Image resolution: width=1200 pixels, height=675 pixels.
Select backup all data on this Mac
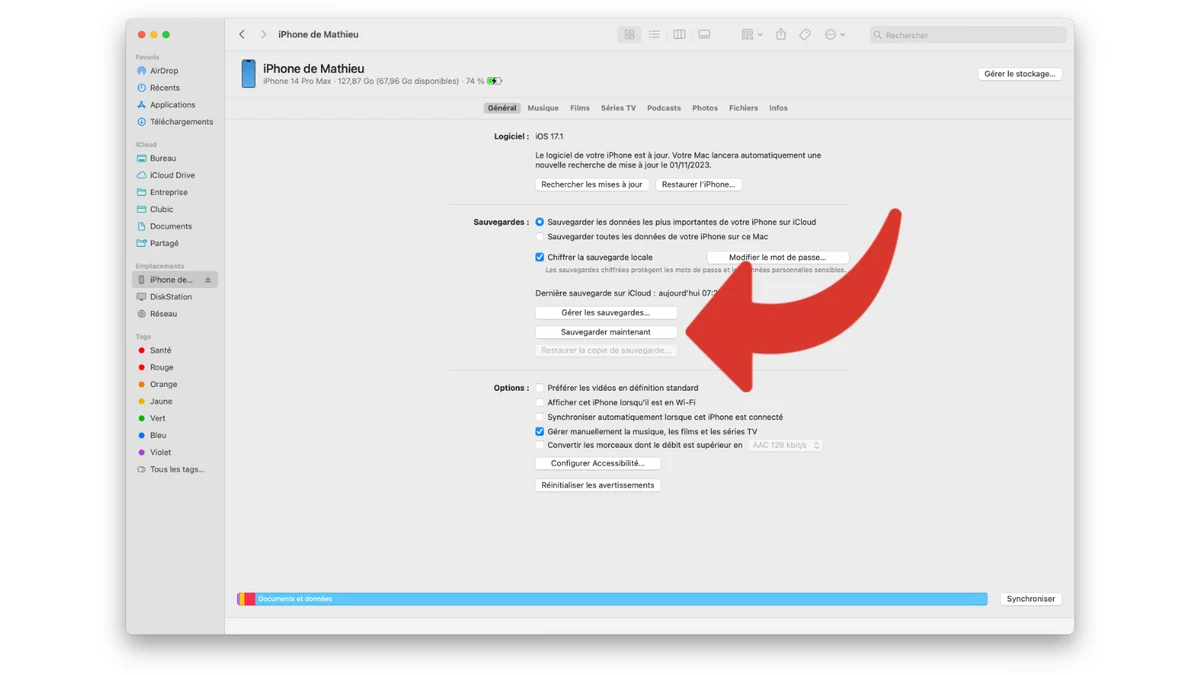pos(540,237)
